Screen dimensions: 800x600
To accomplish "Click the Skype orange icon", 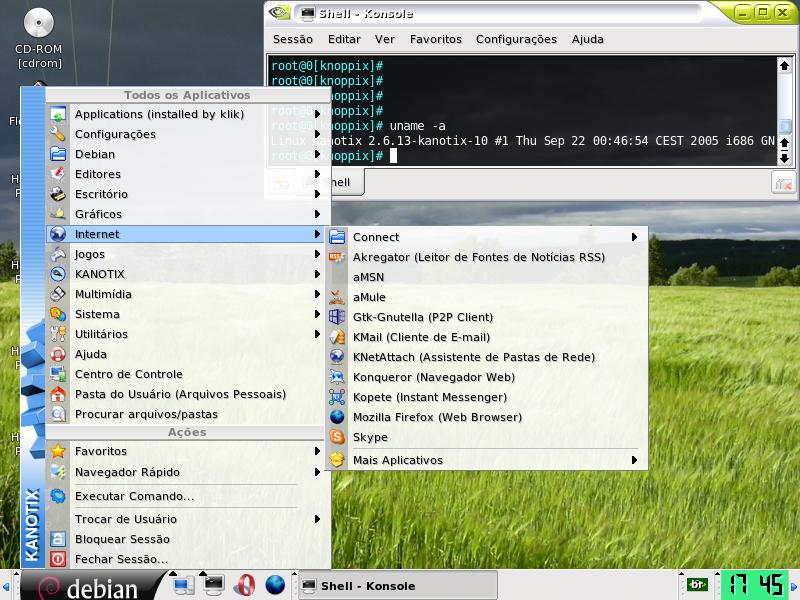I will tap(337, 437).
